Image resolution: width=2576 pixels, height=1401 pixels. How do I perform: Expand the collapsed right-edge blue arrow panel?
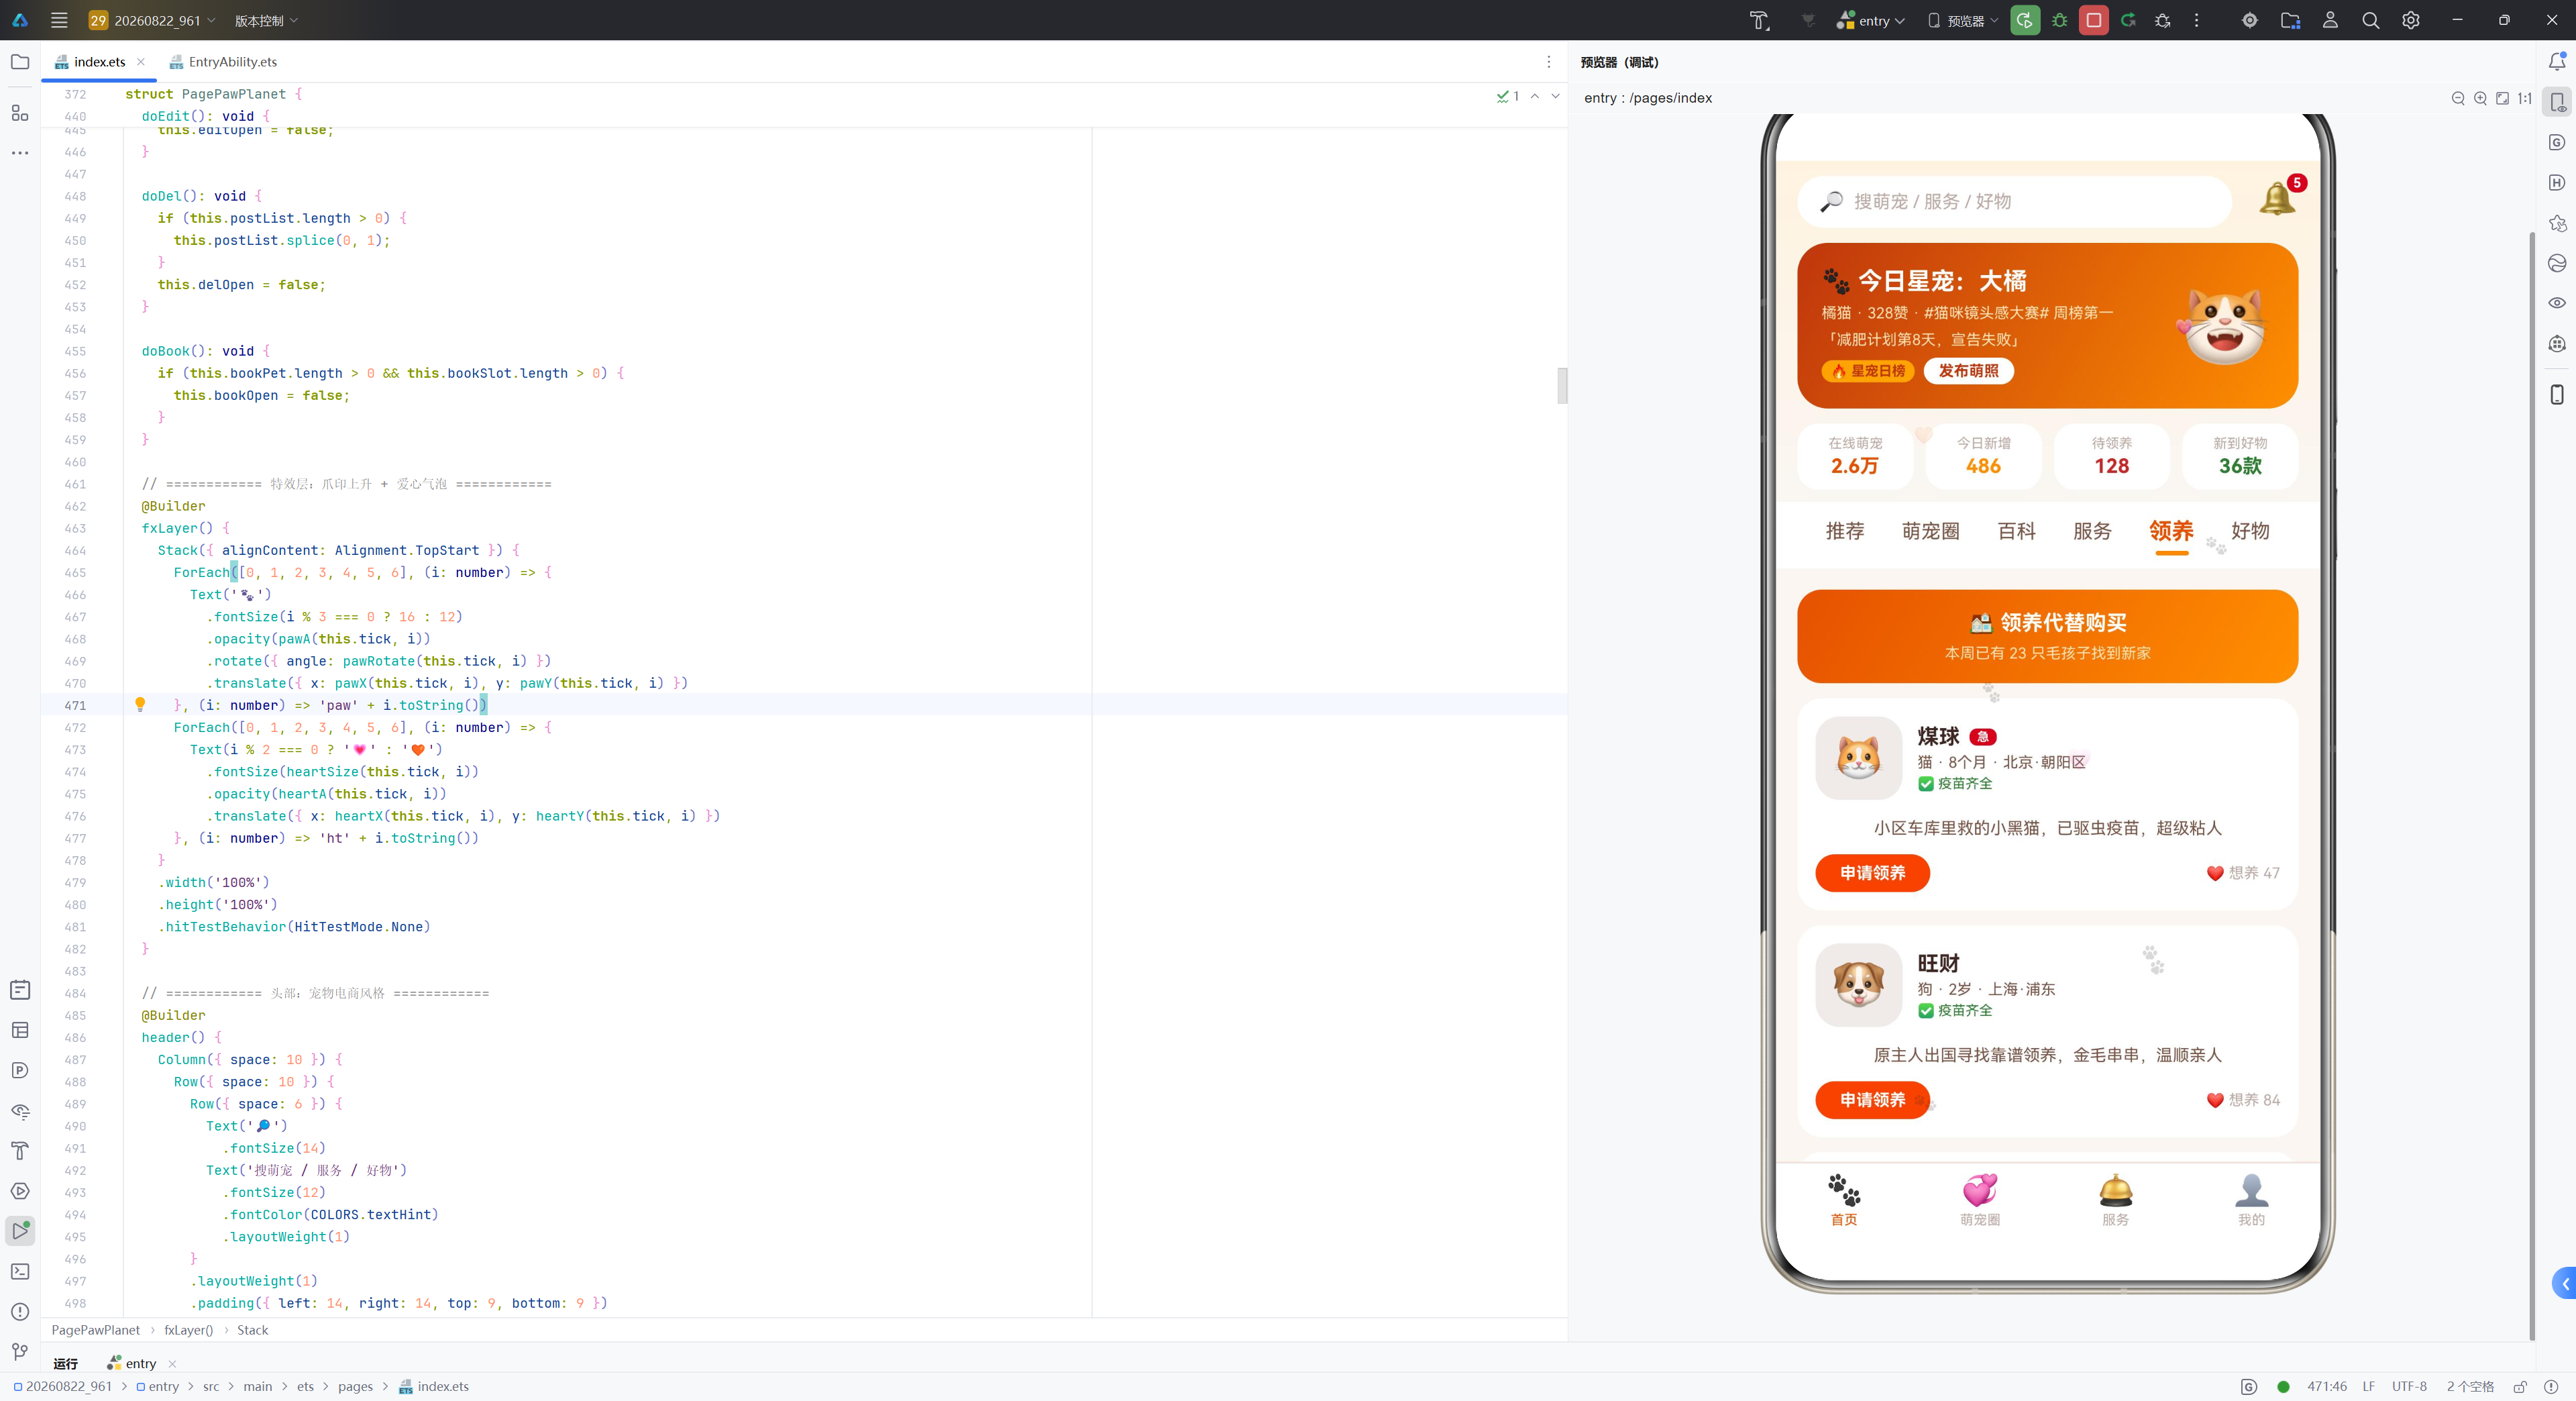click(2565, 1284)
